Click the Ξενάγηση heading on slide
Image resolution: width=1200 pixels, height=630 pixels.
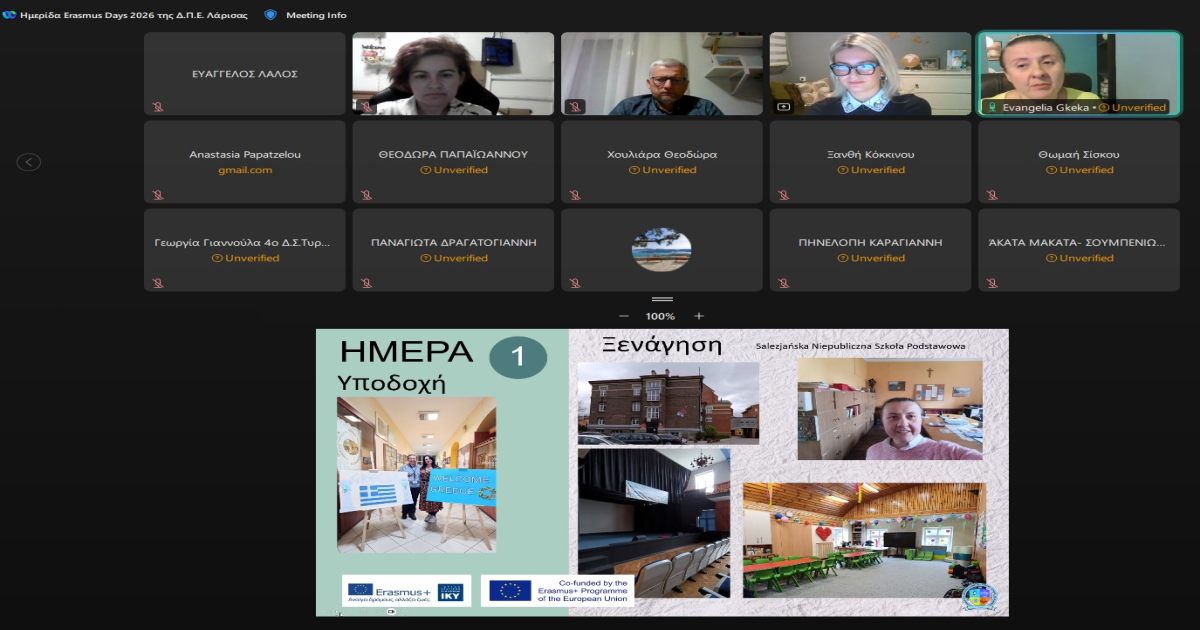pyautogui.click(x=662, y=345)
